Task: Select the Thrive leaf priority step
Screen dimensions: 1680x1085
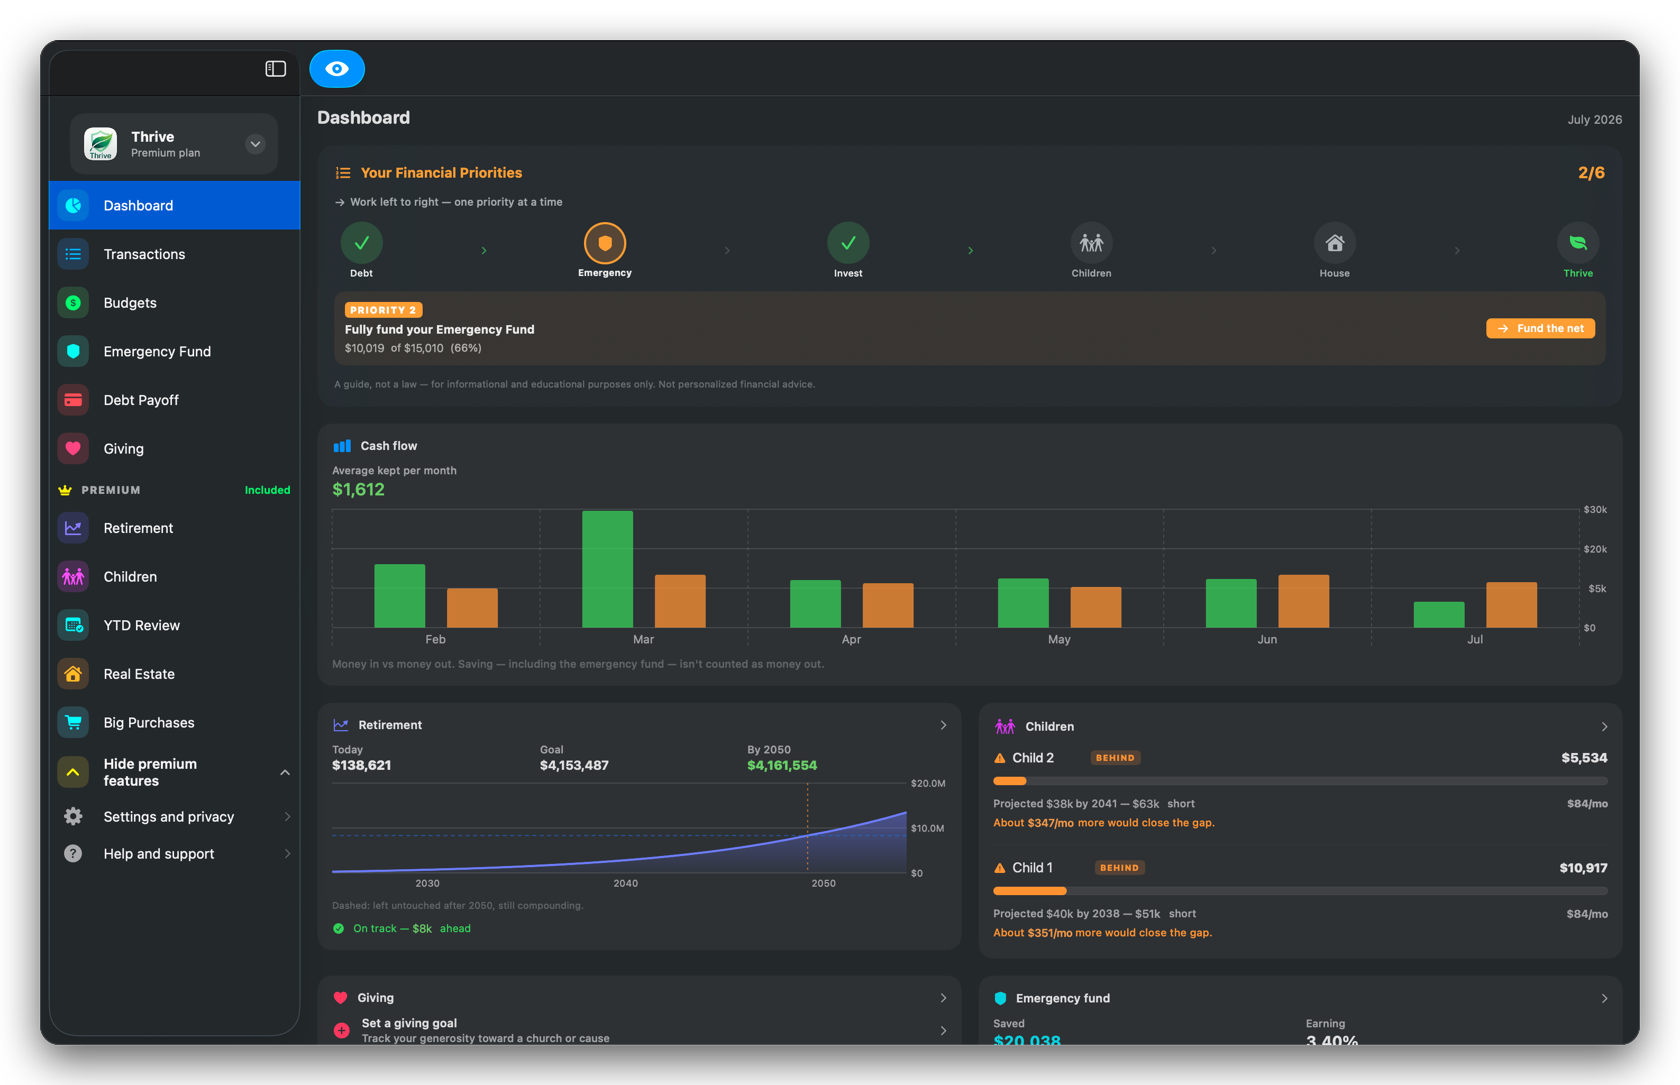Action: tap(1578, 243)
